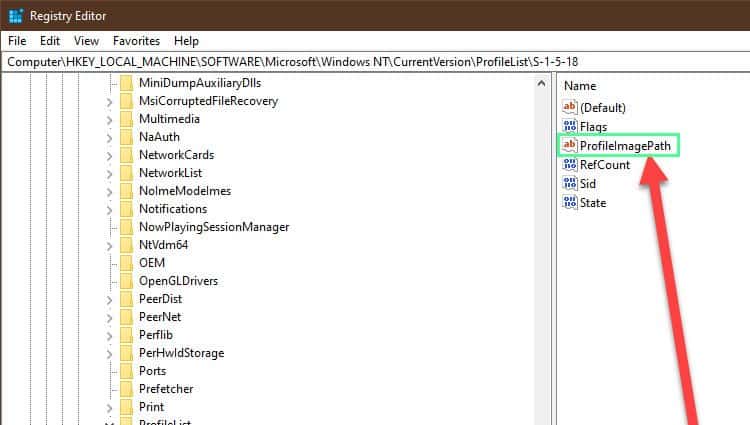750x425 pixels.
Task: Click the Sid binary value icon
Action: click(x=570, y=184)
